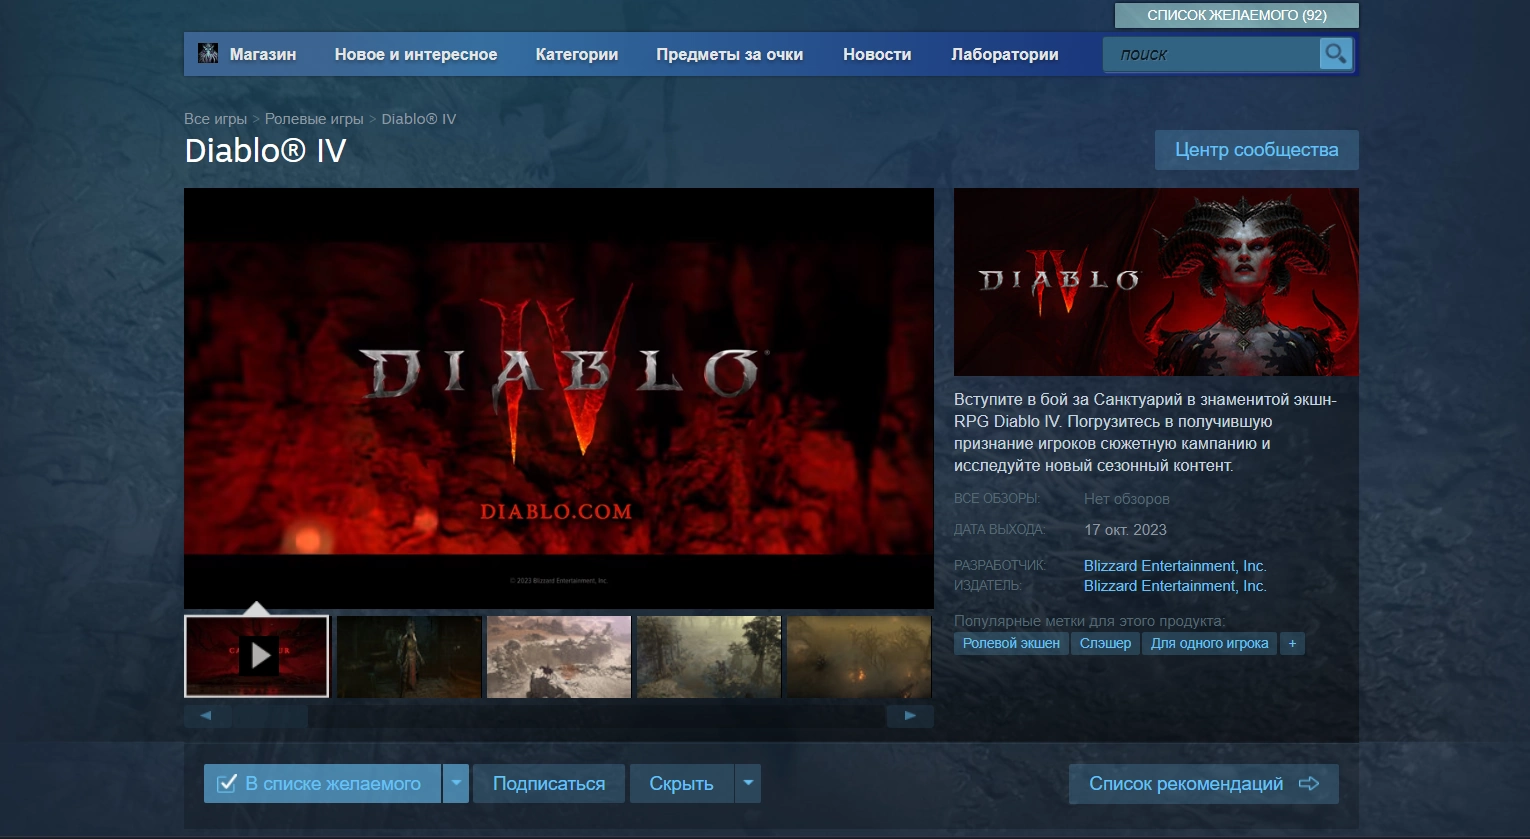Click the search magnifier icon
Screen dimensions: 1530x839
1335,54
